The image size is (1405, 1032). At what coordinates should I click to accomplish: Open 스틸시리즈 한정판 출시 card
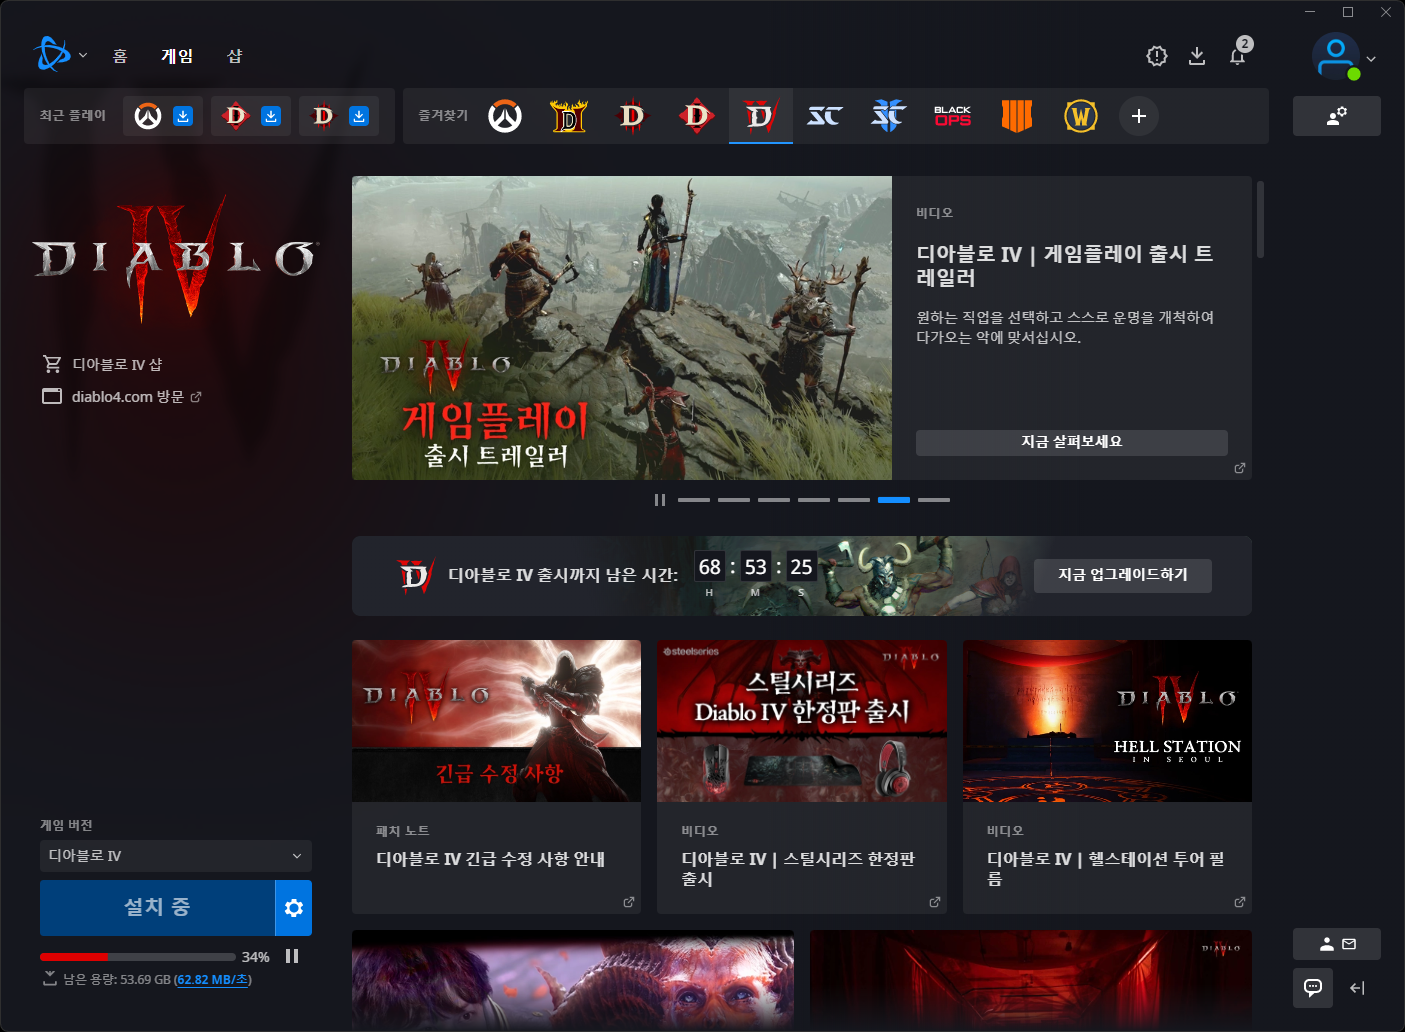[x=802, y=777]
